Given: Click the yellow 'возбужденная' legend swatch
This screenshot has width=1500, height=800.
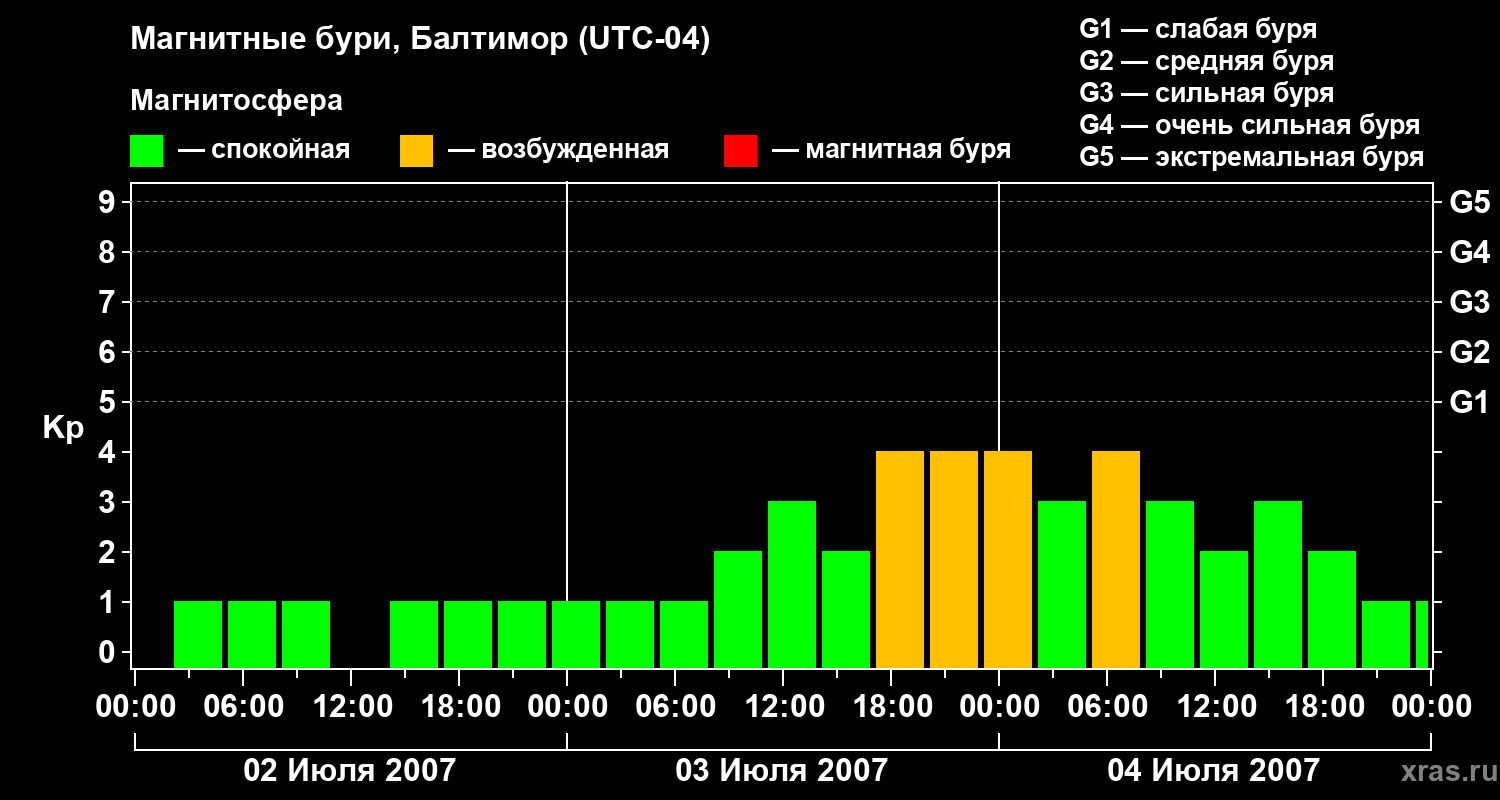Looking at the screenshot, I should pos(417,151).
